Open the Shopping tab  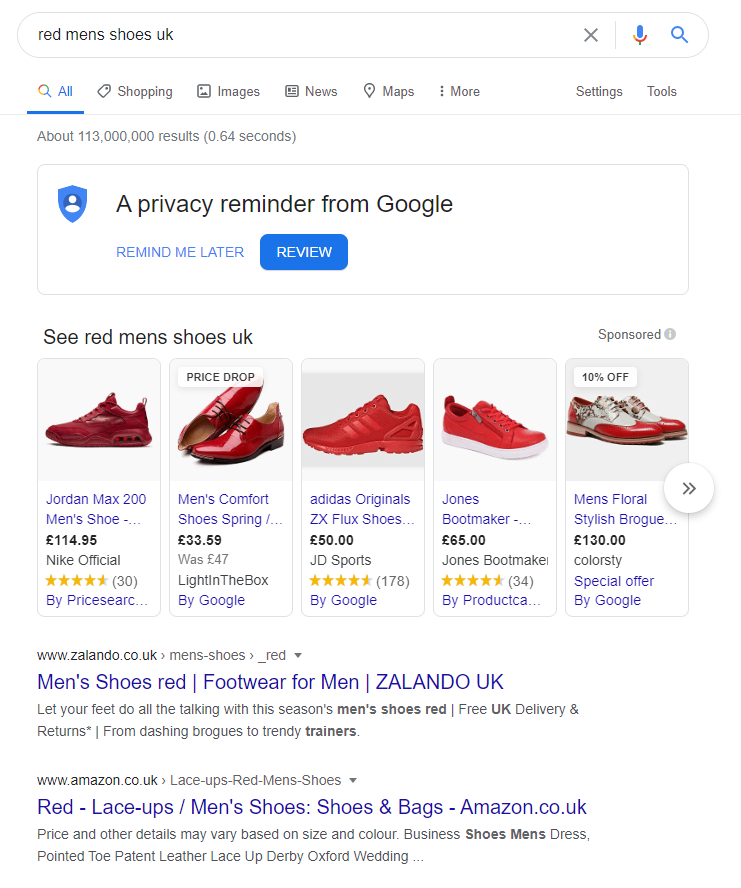click(x=135, y=91)
